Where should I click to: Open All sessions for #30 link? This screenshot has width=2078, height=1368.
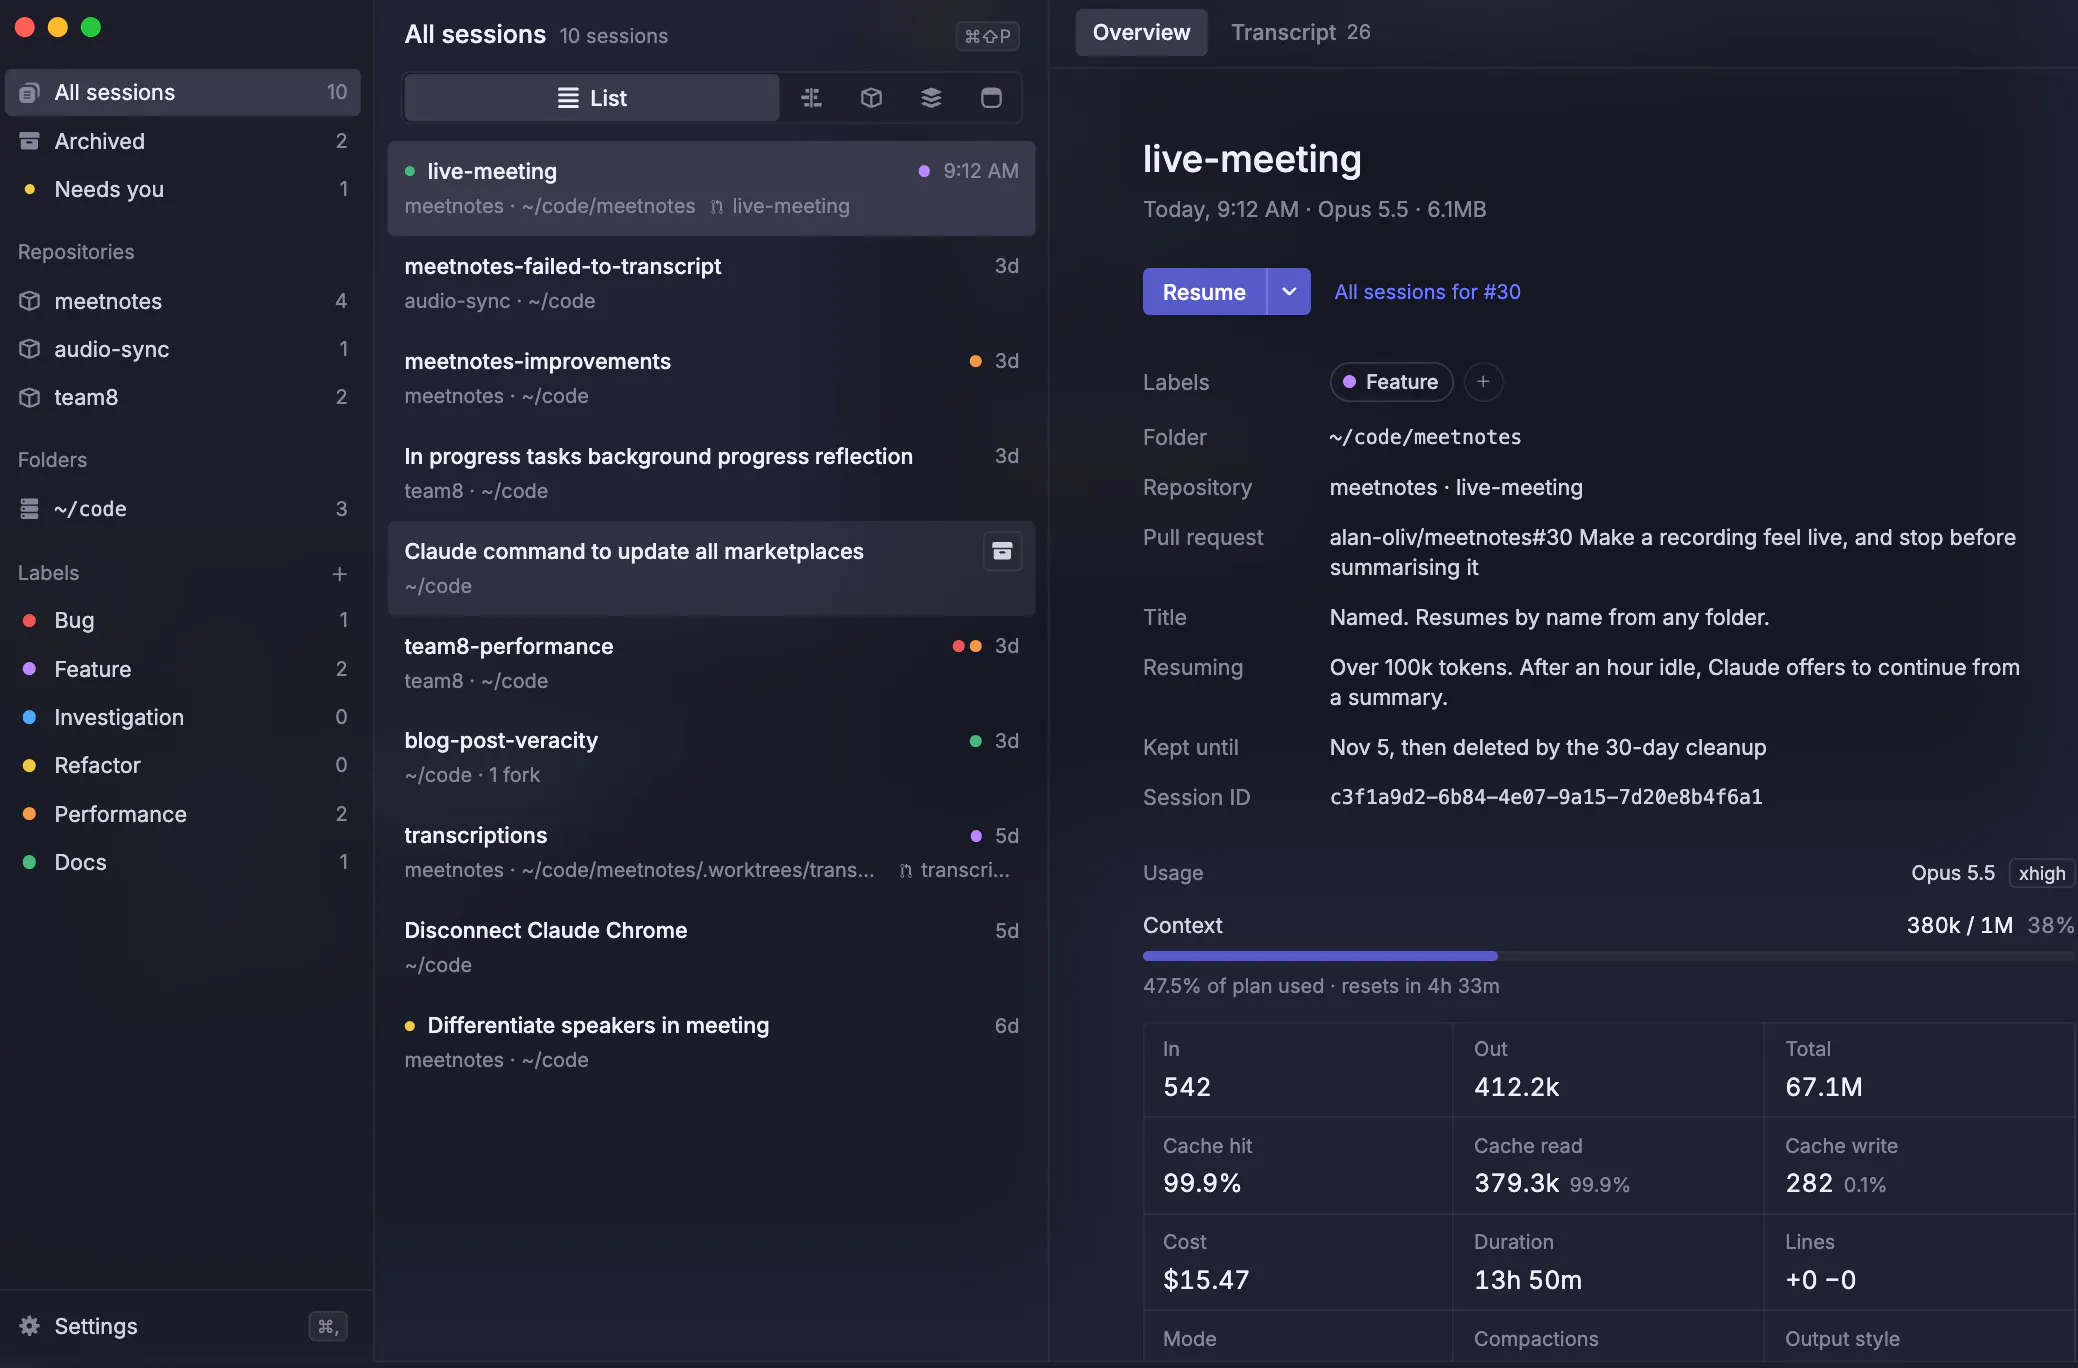1427,292
